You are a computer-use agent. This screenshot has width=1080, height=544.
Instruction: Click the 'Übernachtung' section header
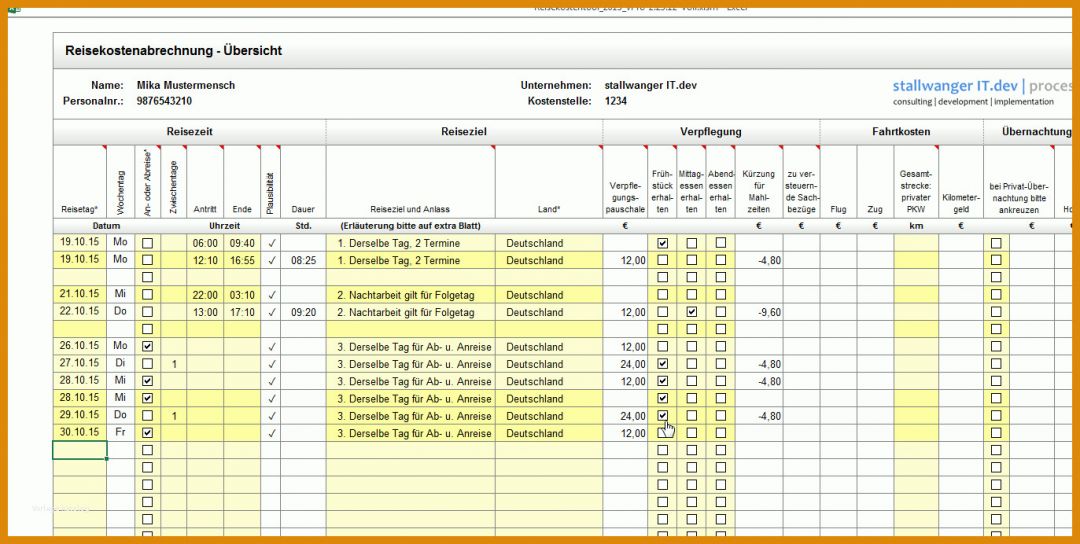(x=1028, y=132)
